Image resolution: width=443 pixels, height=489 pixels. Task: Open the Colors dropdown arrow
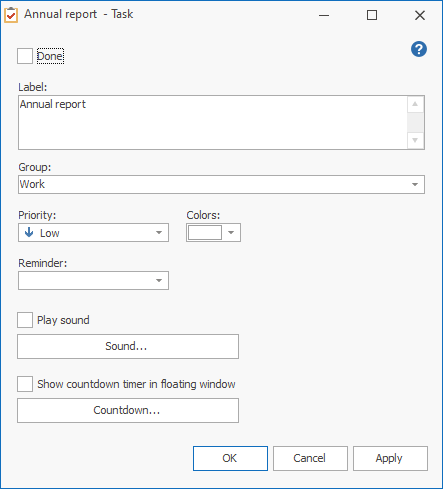point(231,232)
